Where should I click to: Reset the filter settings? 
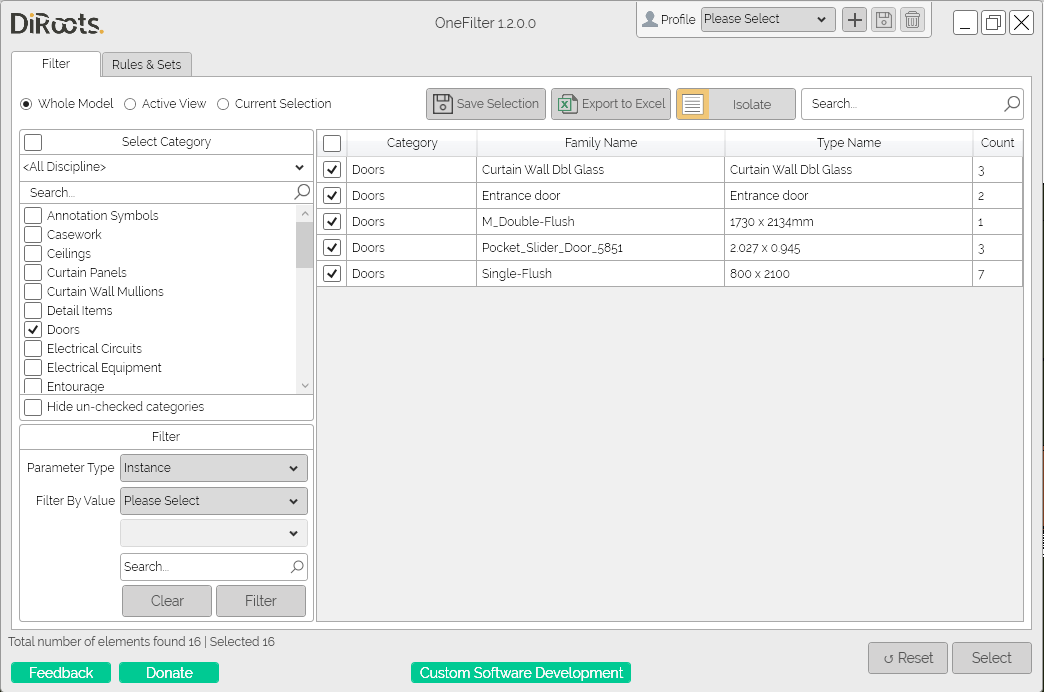(x=908, y=658)
